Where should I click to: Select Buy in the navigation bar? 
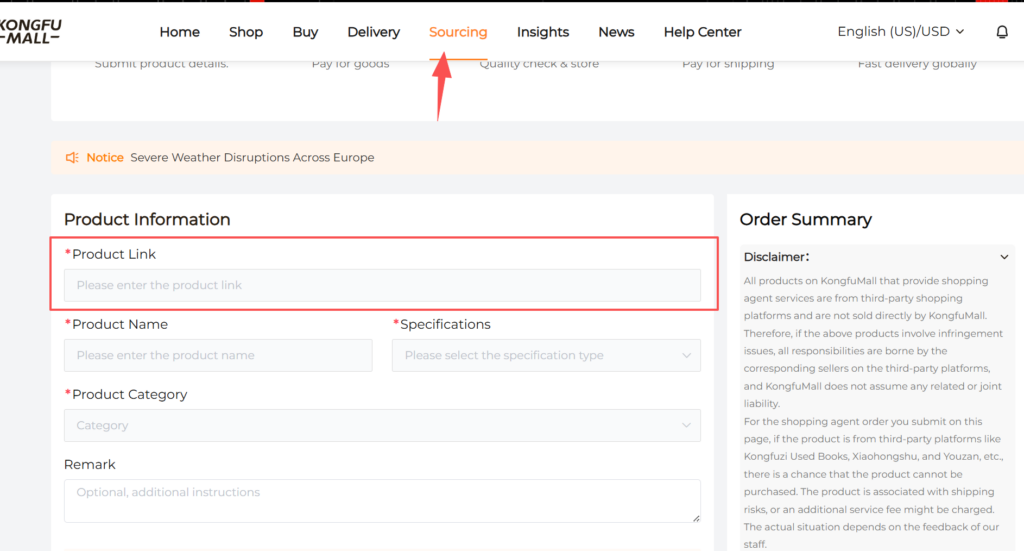(305, 32)
